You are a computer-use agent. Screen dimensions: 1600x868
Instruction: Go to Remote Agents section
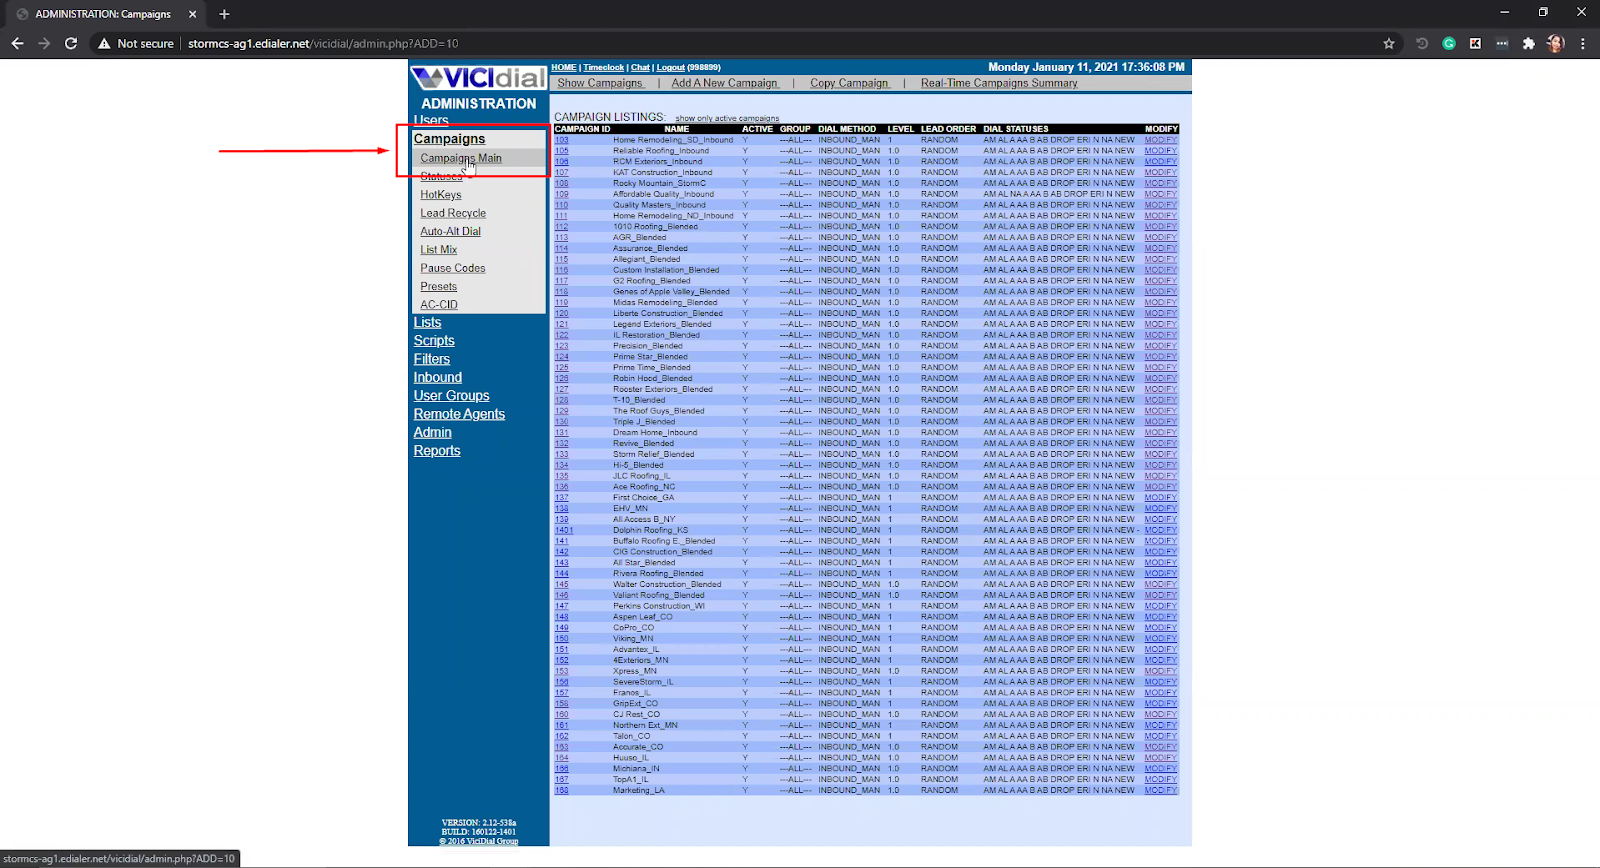coord(459,414)
